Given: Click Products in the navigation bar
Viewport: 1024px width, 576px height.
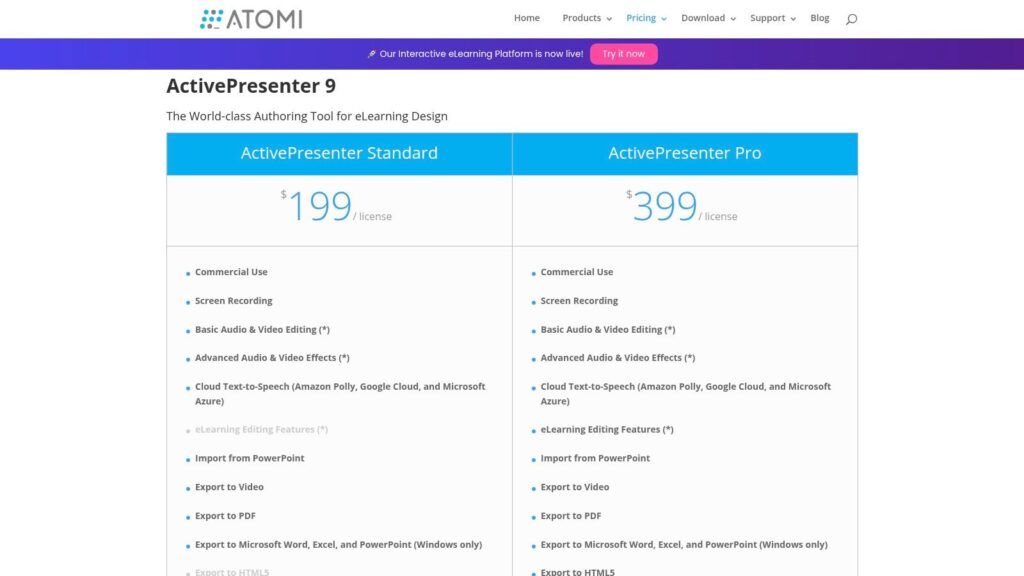Looking at the screenshot, I should pyautogui.click(x=581, y=18).
